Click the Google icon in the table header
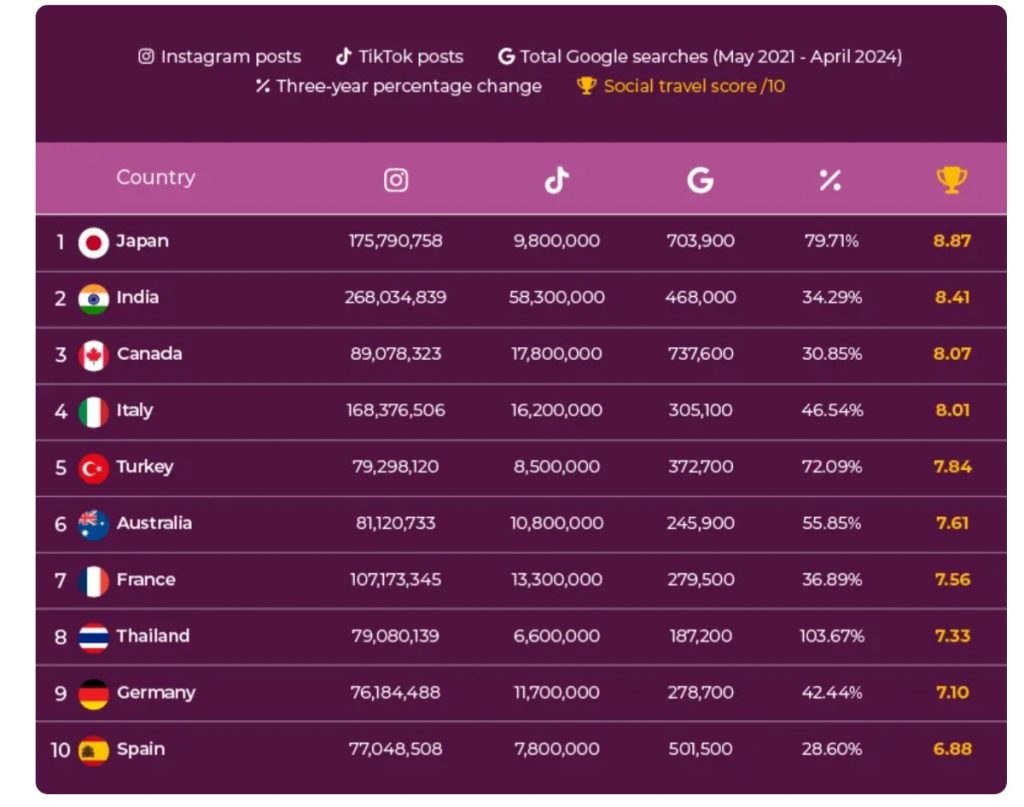The width and height of the screenshot is (1024, 807). tap(700, 180)
